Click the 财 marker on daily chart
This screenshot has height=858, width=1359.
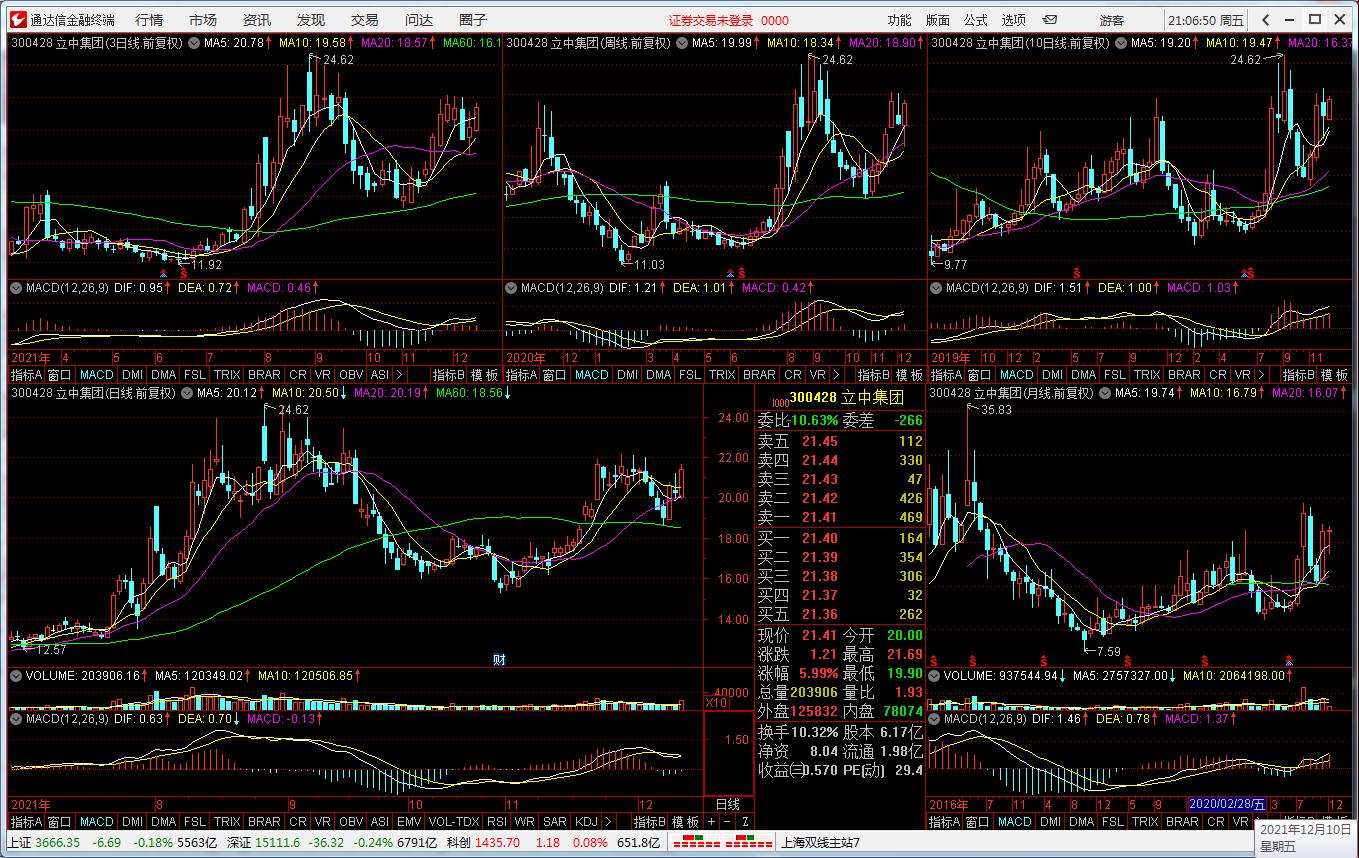pyautogui.click(x=499, y=659)
